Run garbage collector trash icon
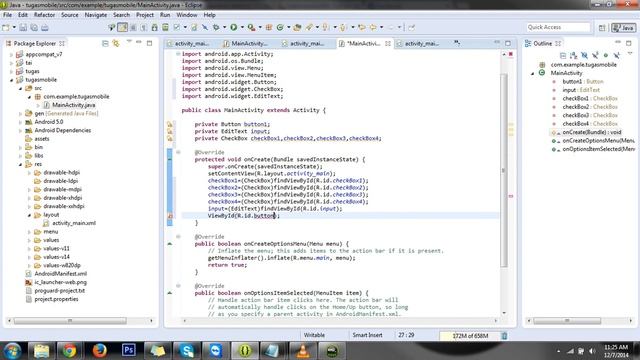Screen dimensions: 640x360 504,336
